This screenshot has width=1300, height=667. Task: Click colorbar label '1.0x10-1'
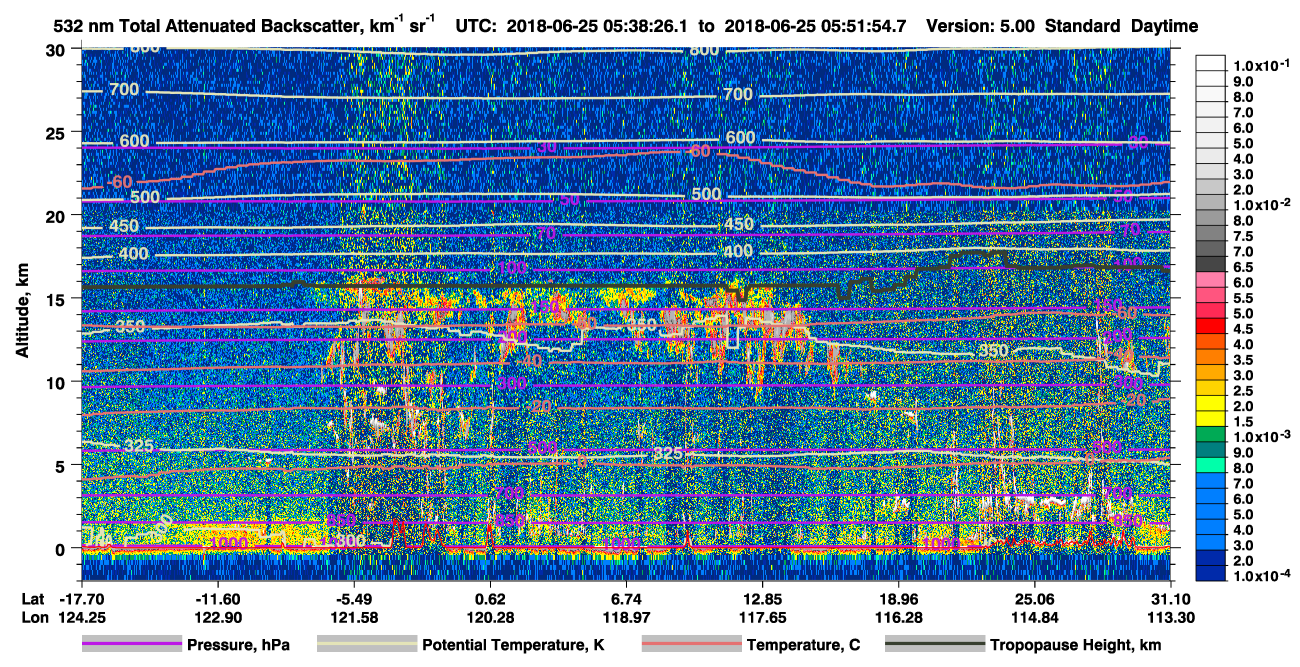tap(1261, 66)
